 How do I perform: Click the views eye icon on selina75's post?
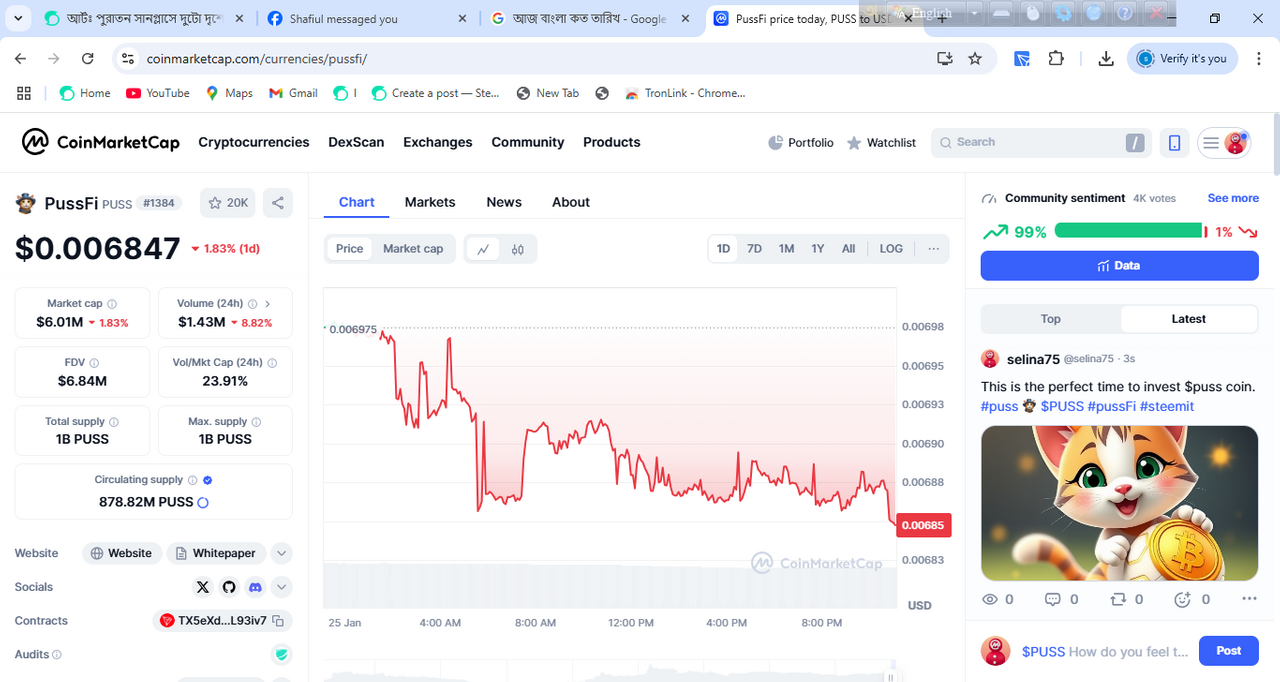point(990,599)
